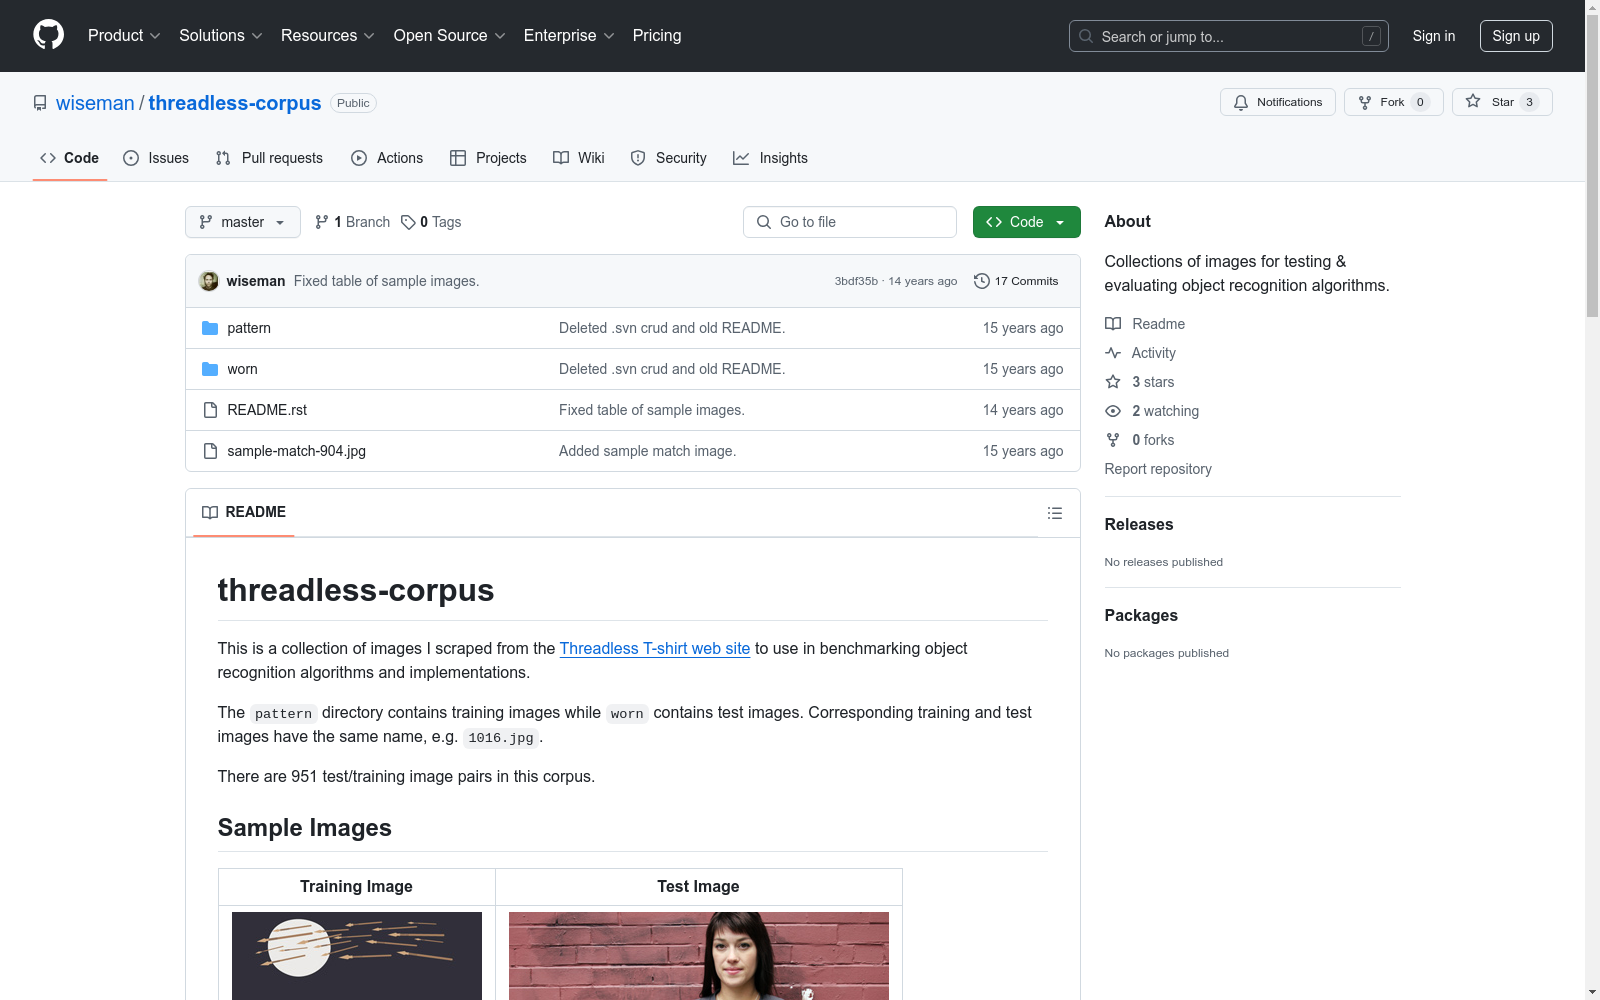Open the README outline menu icon
Screen dimensions: 1600x1000
pos(1055,513)
